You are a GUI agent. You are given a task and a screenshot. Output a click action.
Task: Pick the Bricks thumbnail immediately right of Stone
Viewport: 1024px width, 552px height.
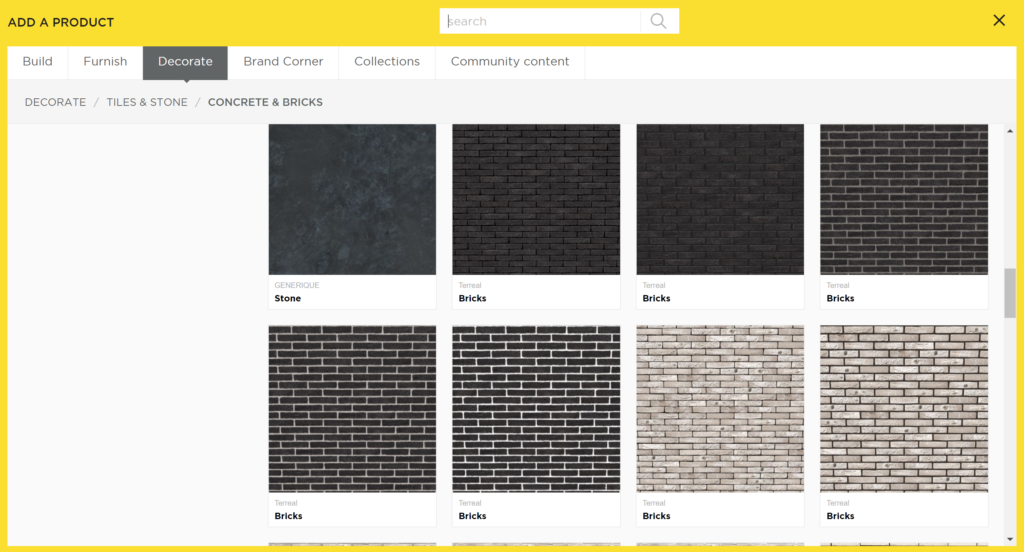536,199
